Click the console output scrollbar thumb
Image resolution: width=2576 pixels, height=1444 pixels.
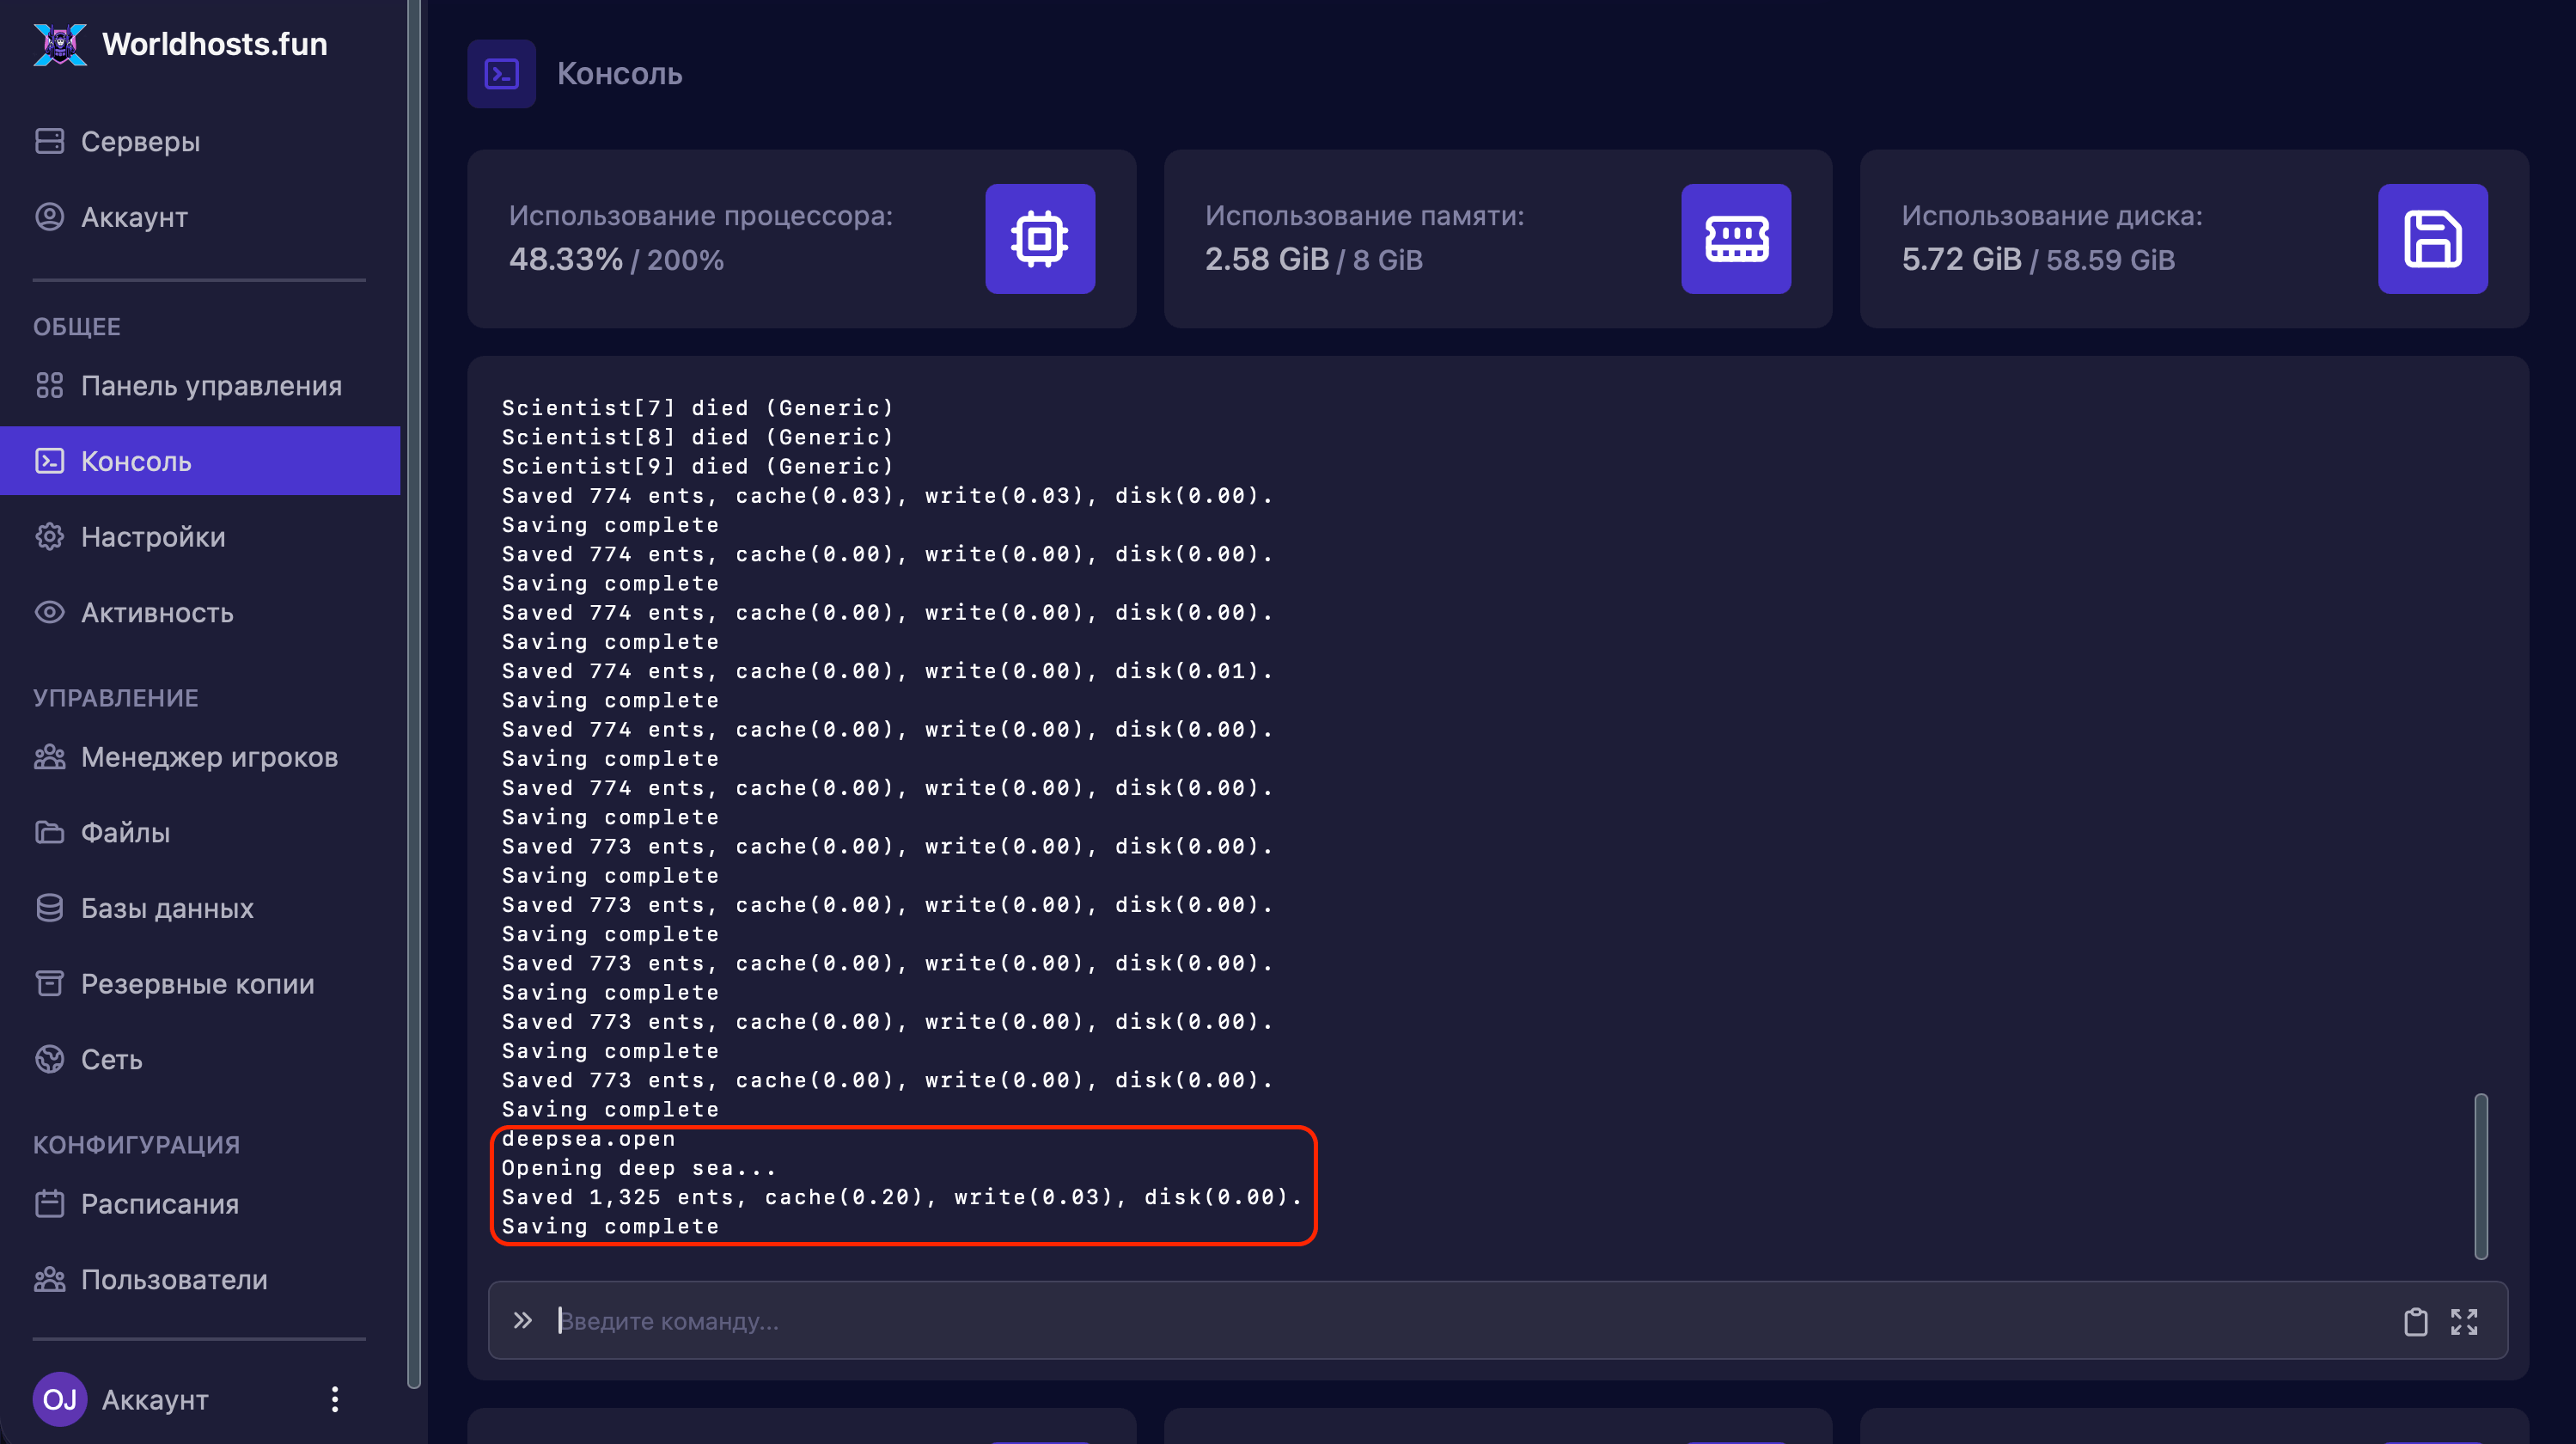(x=2481, y=1177)
